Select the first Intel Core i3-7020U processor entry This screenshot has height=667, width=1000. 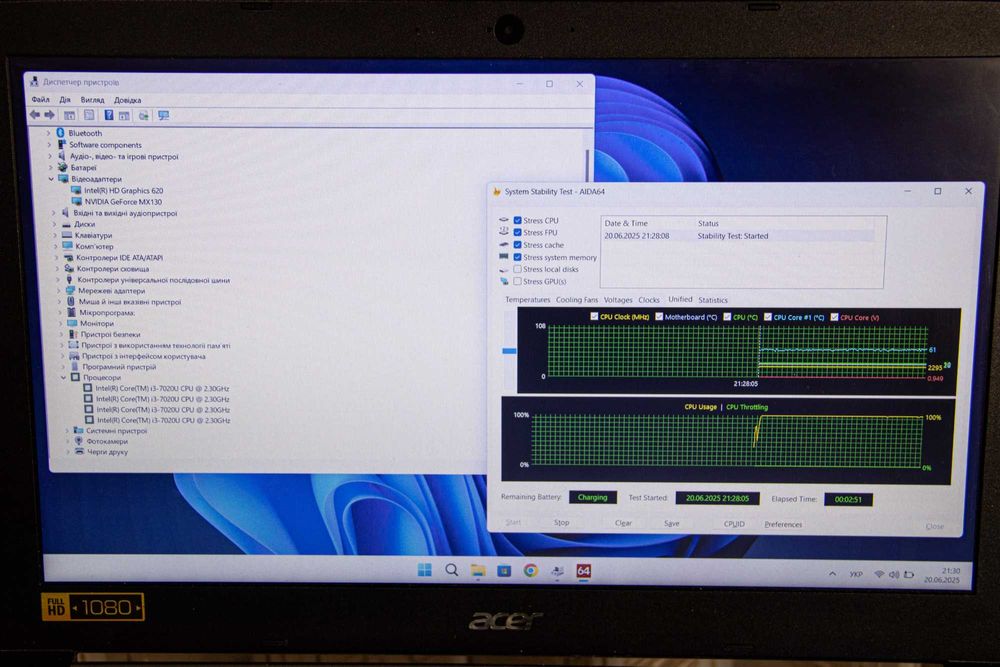click(156, 388)
